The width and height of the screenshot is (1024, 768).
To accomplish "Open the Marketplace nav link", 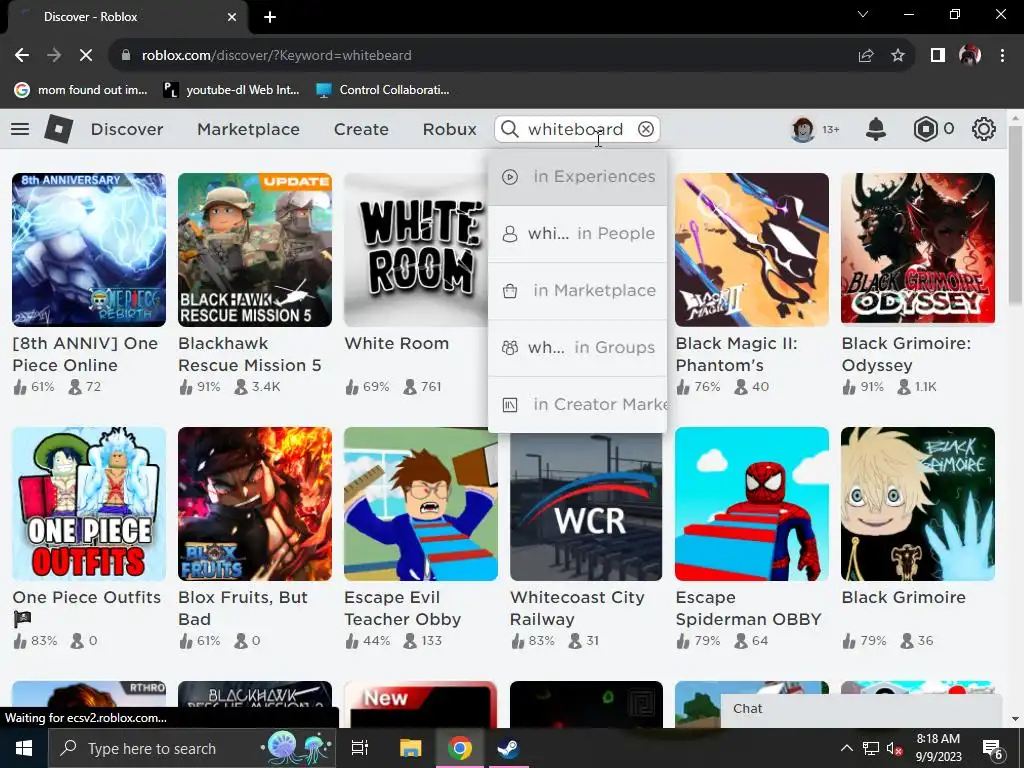I will coord(248,129).
